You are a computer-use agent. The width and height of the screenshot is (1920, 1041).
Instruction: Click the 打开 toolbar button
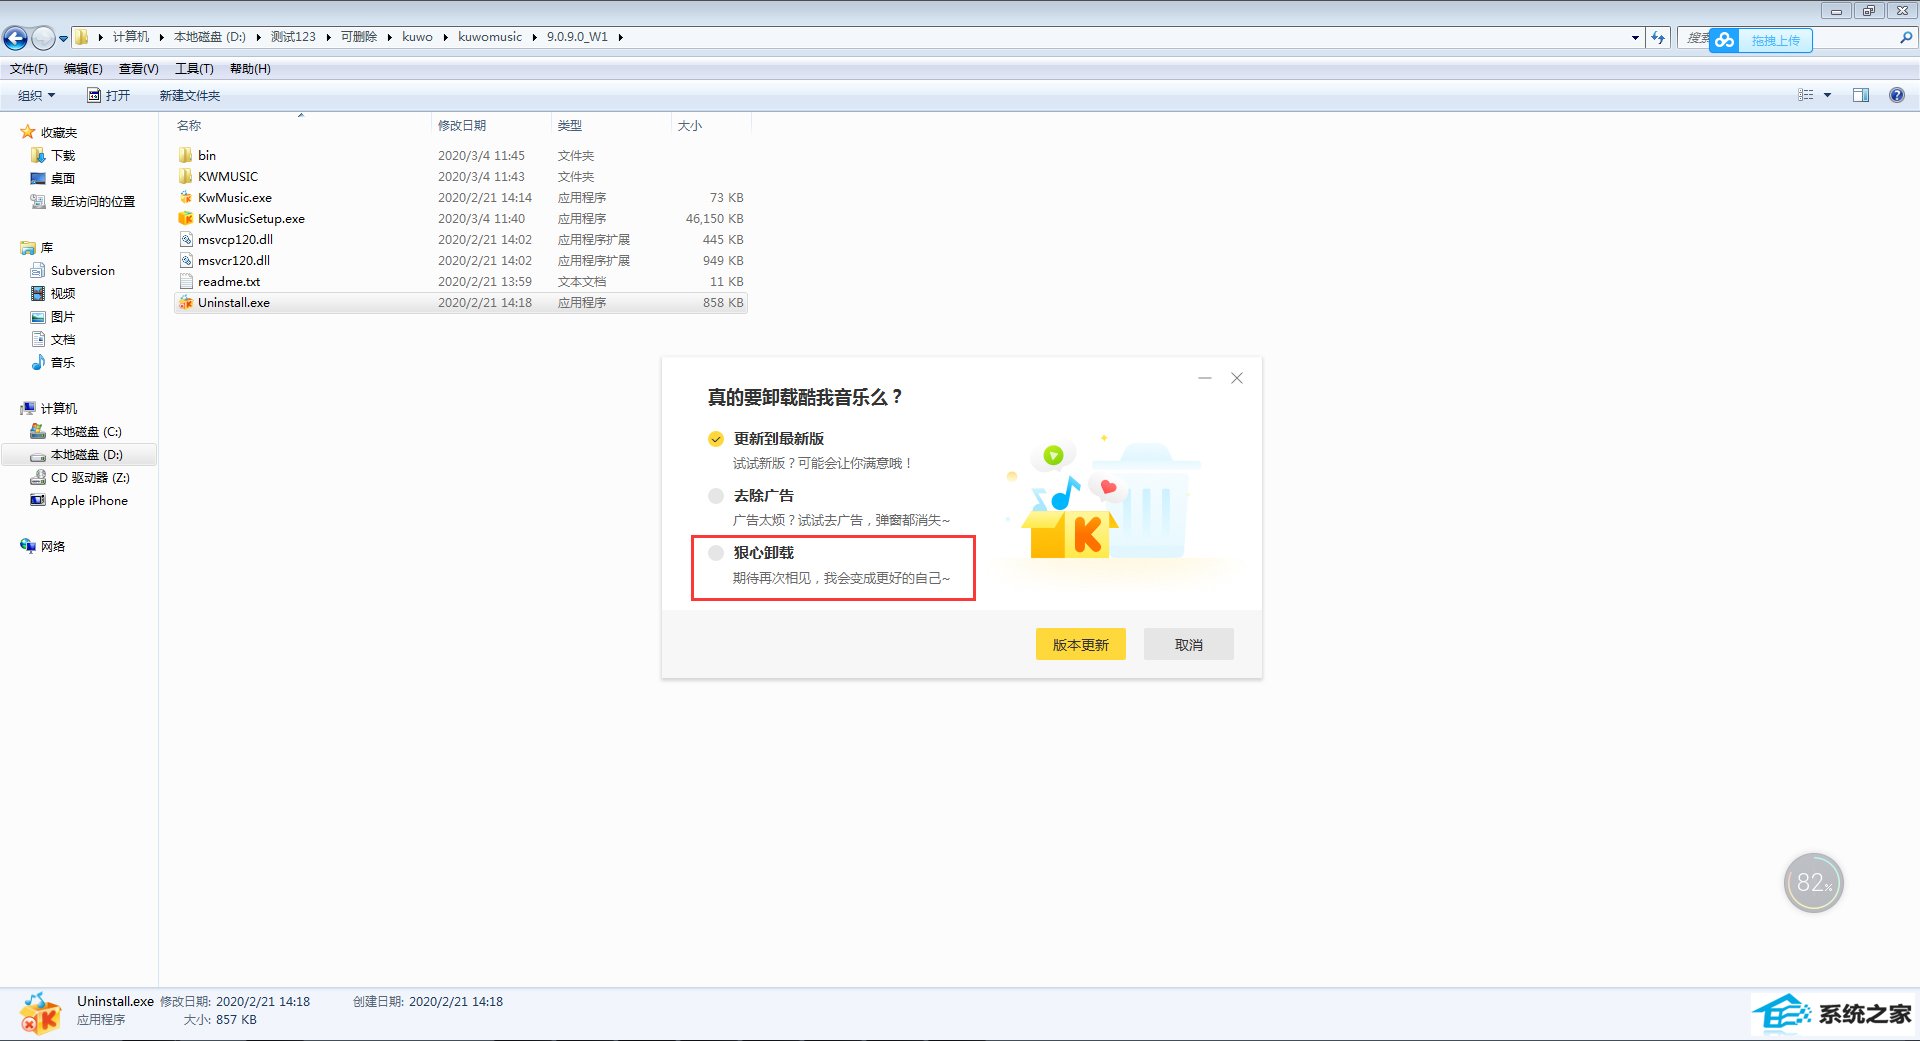pos(109,95)
